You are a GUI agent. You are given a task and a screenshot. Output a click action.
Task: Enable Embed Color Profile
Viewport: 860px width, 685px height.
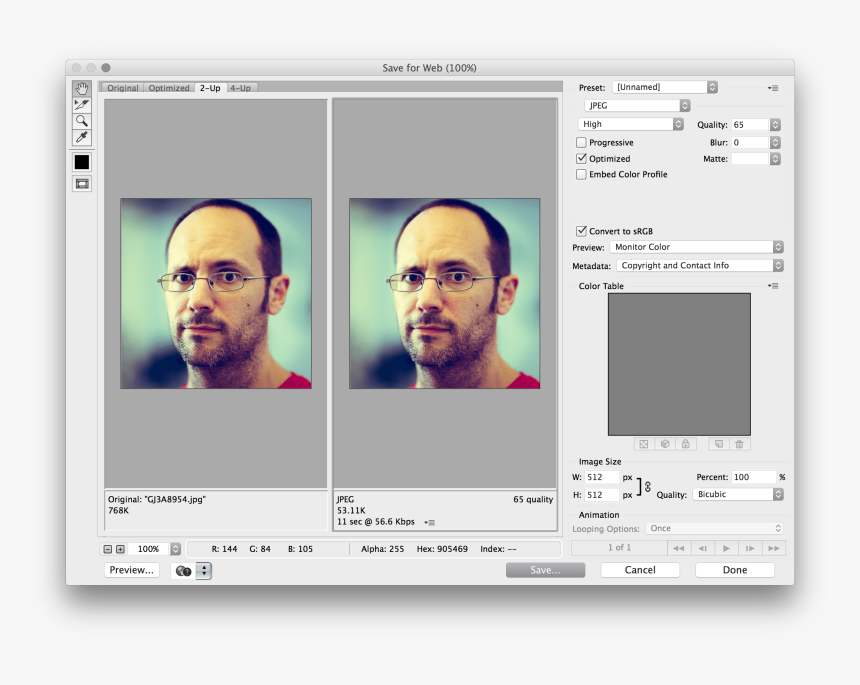(580, 174)
